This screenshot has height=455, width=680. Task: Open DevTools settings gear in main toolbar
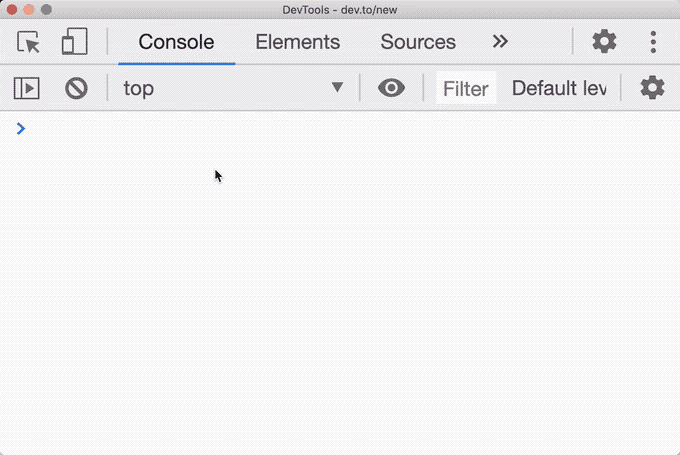pos(604,42)
